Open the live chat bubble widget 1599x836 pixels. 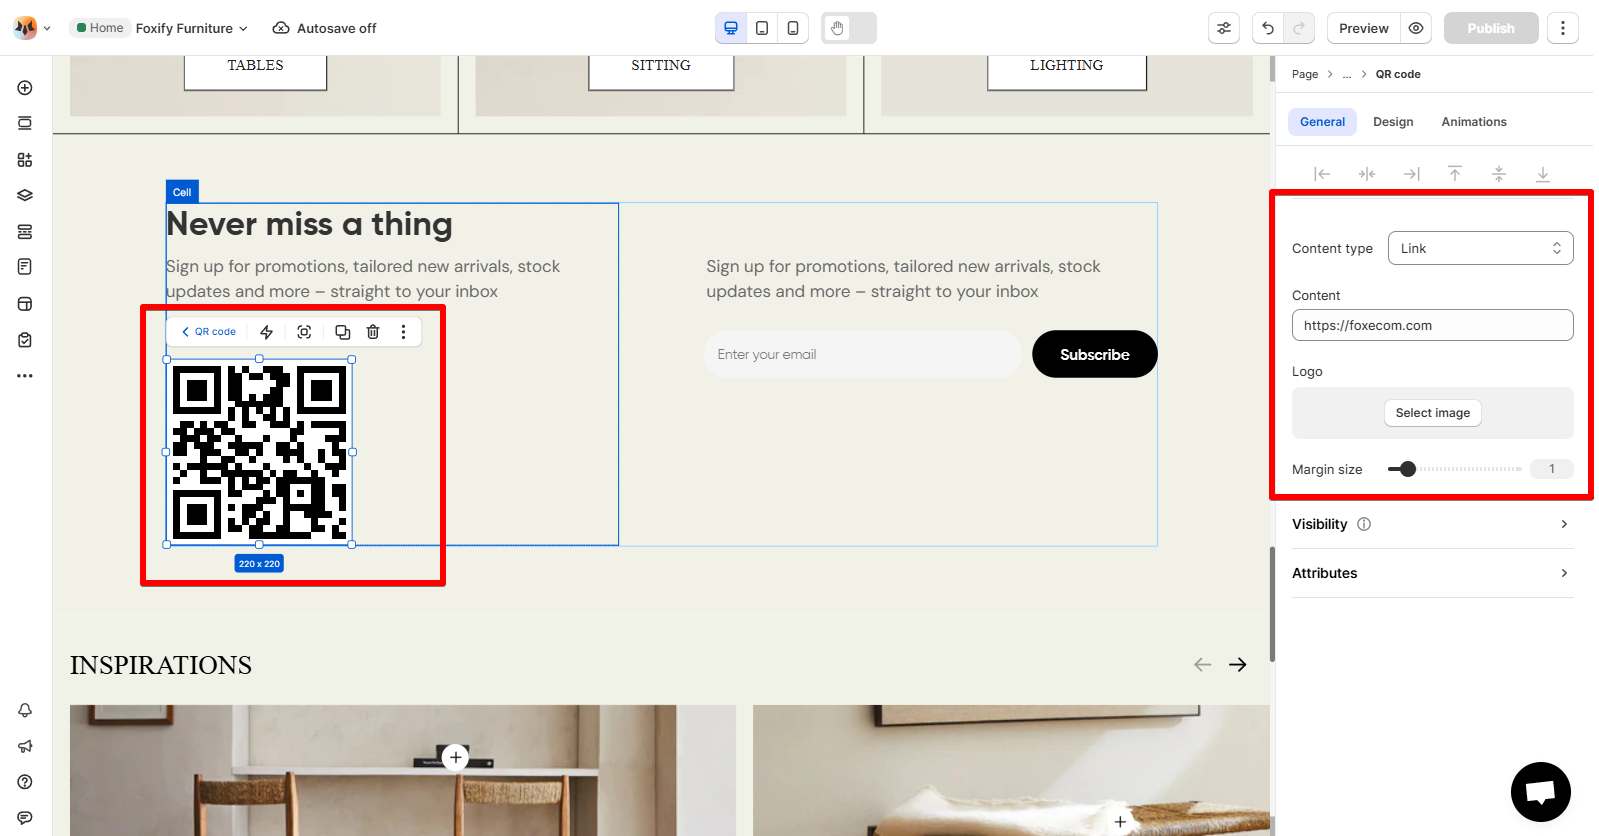[1541, 792]
